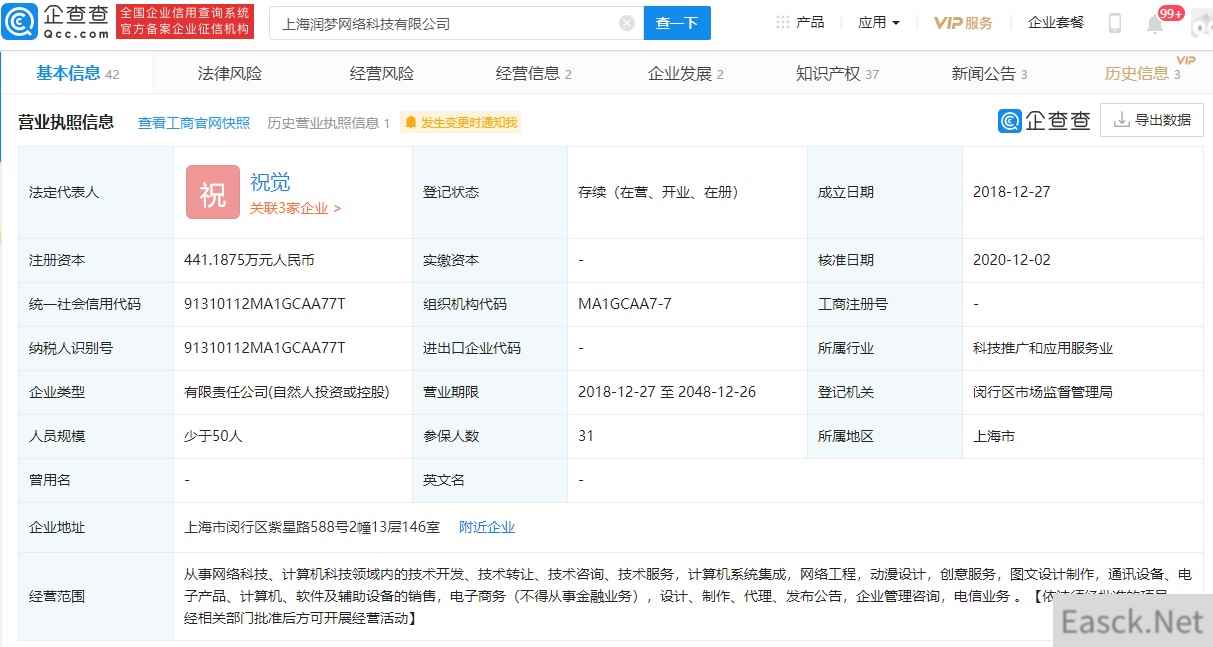Enable 发生变更时通知我 change alert

point(461,123)
